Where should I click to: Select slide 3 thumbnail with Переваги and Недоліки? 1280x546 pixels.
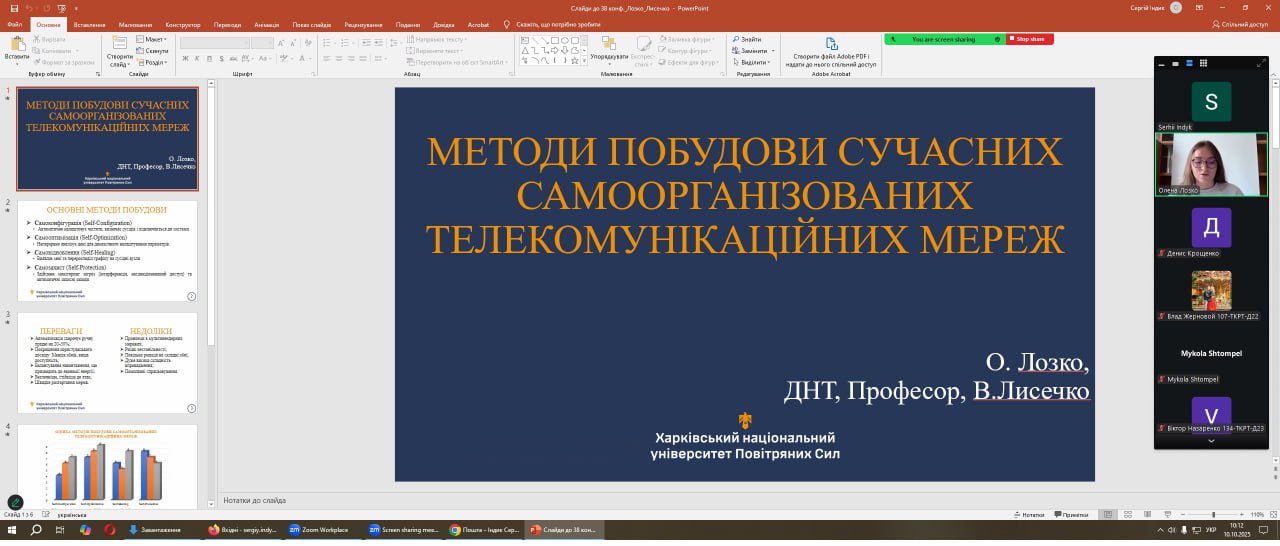coord(107,362)
